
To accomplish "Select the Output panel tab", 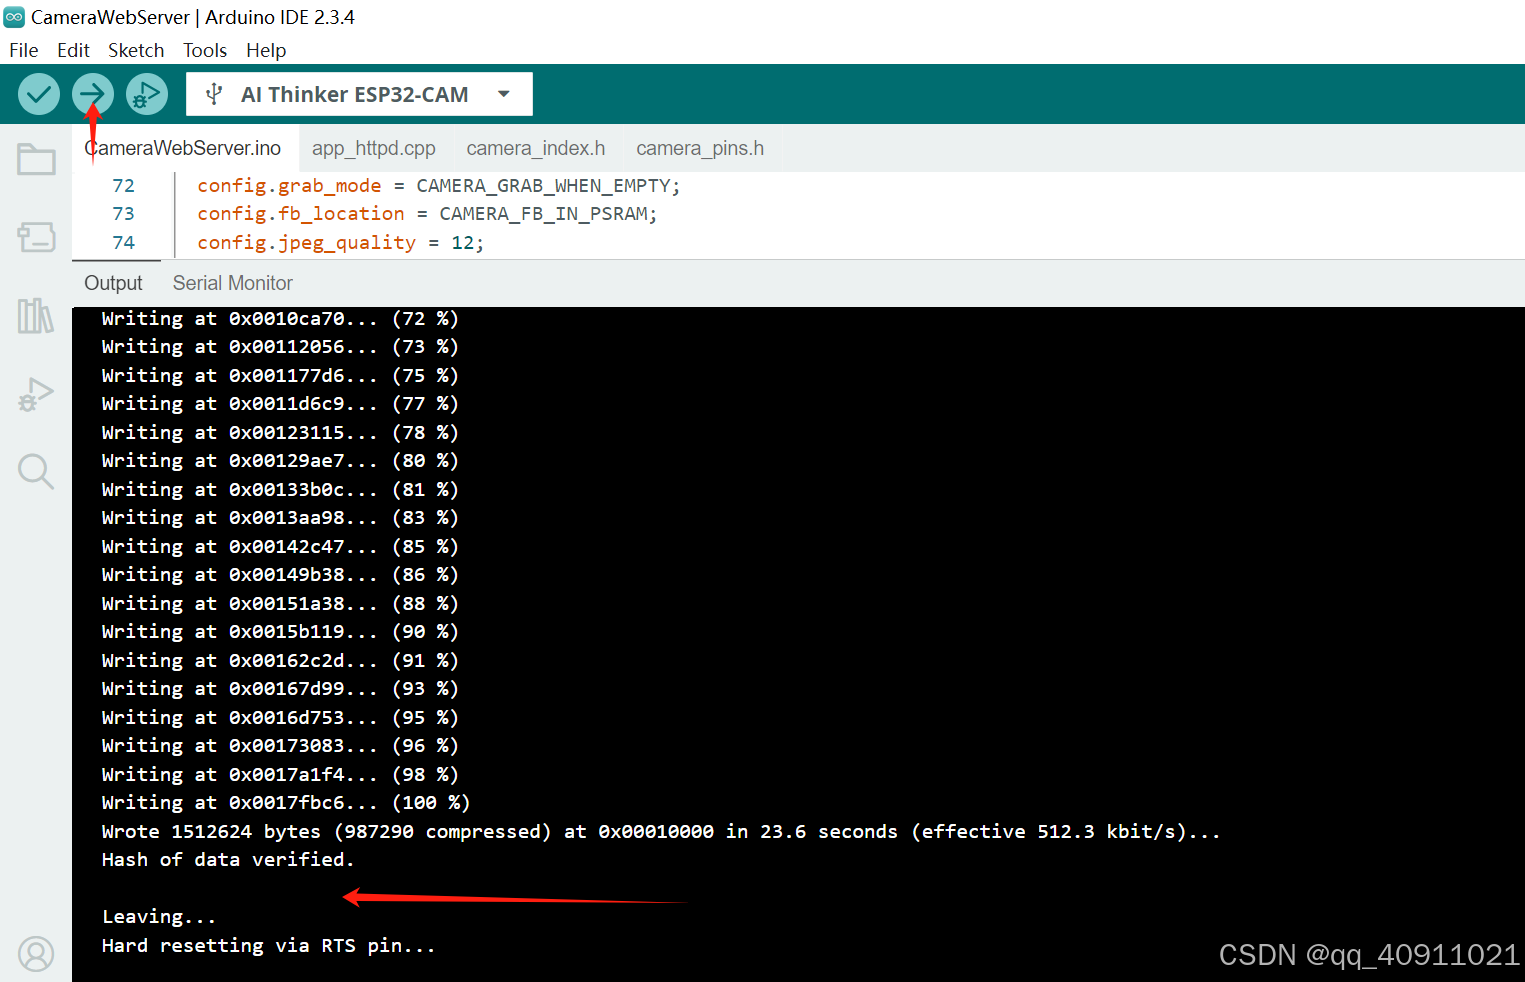I will [x=113, y=283].
